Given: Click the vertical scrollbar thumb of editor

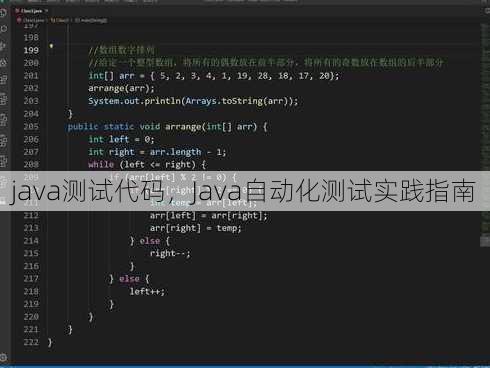Looking at the screenshot, I should point(485,241).
